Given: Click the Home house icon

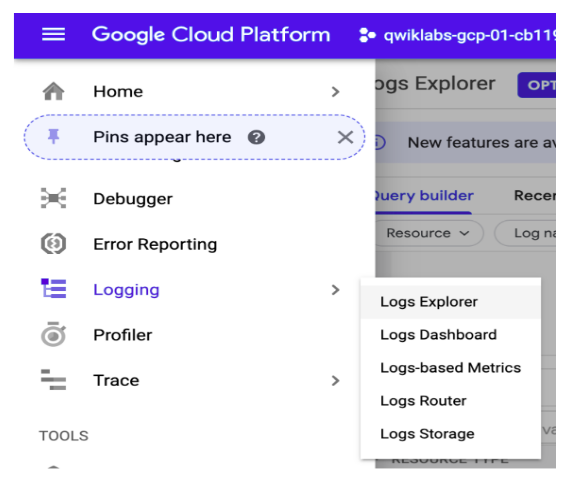Looking at the screenshot, I should pos(53,91).
